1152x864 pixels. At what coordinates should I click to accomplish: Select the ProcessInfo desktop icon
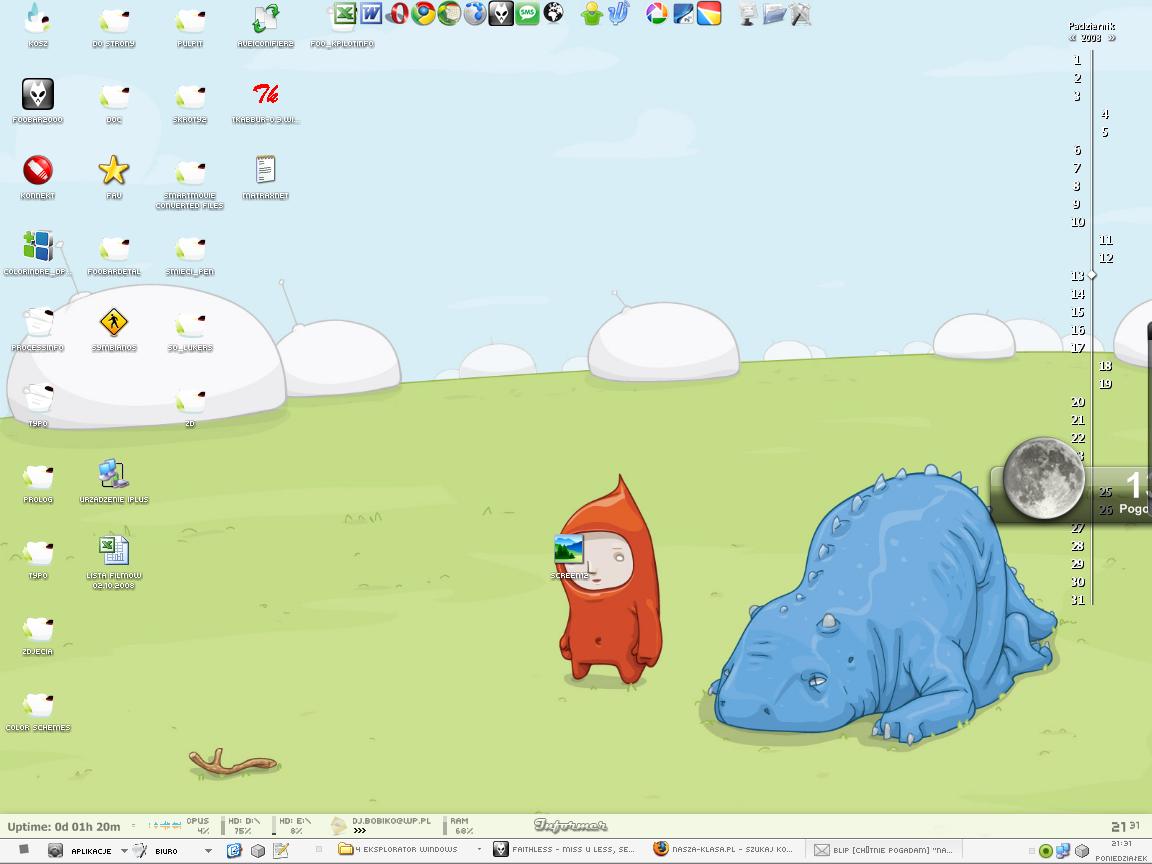37,329
